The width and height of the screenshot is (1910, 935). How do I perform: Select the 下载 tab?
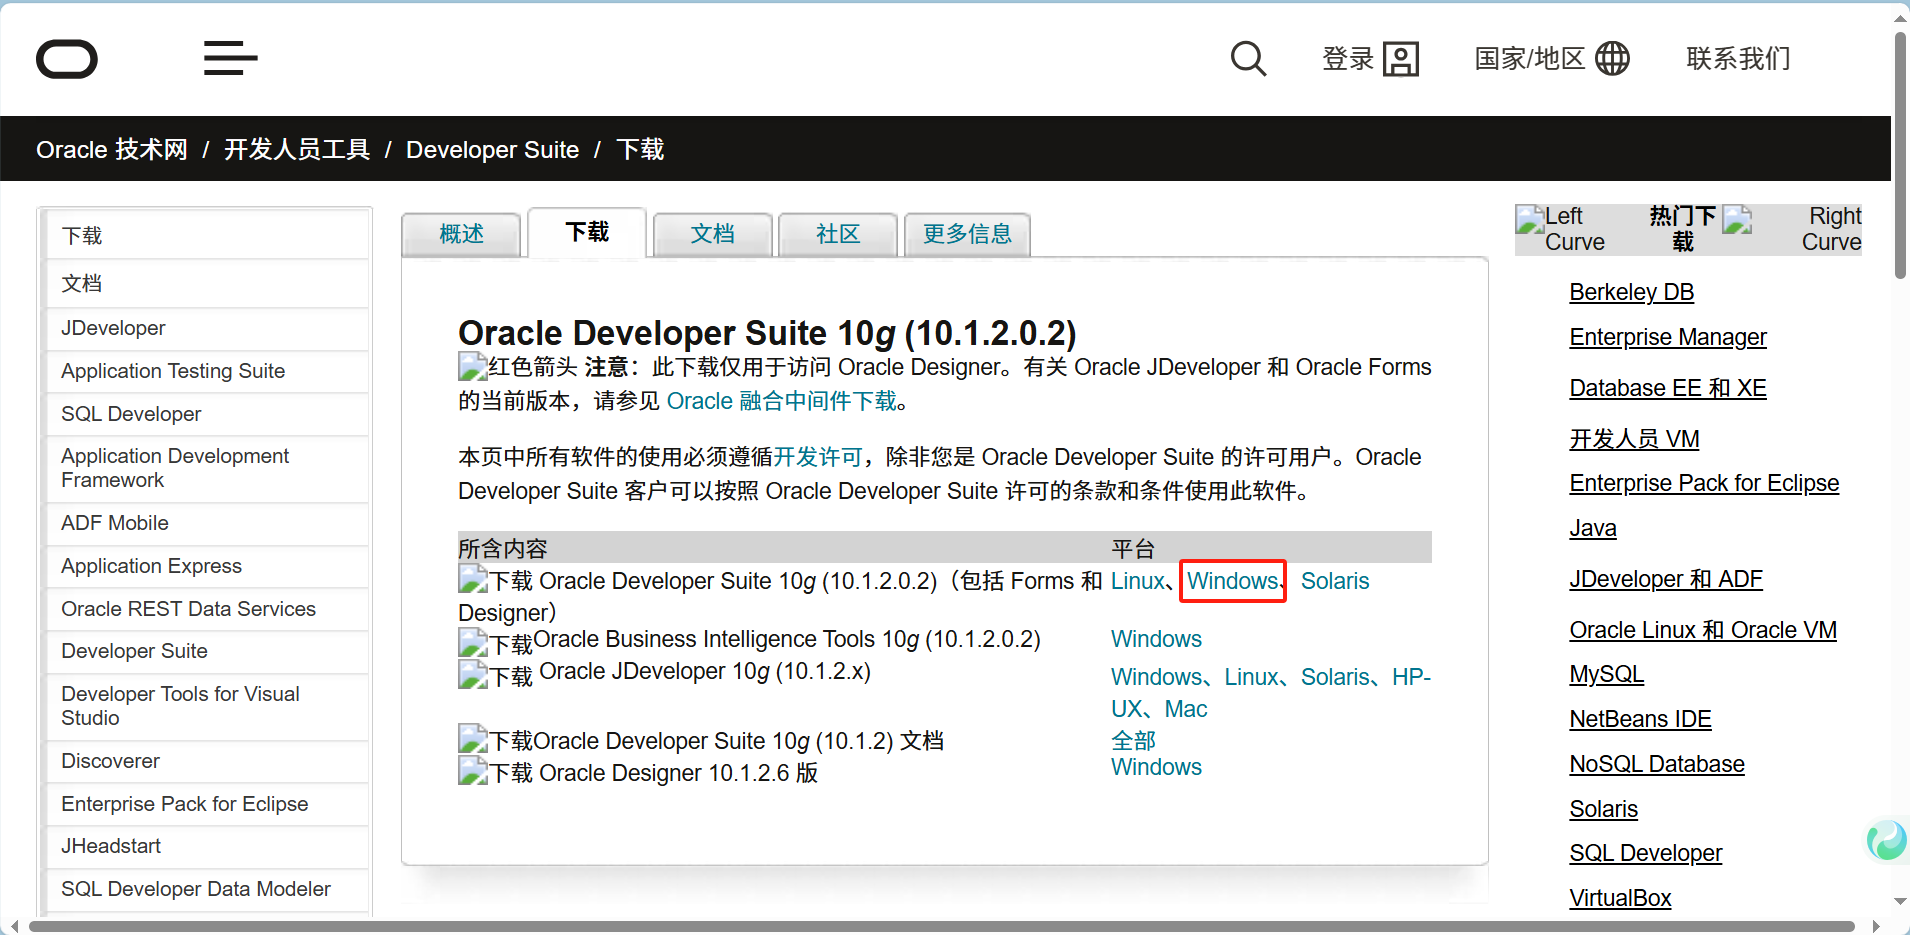(587, 232)
